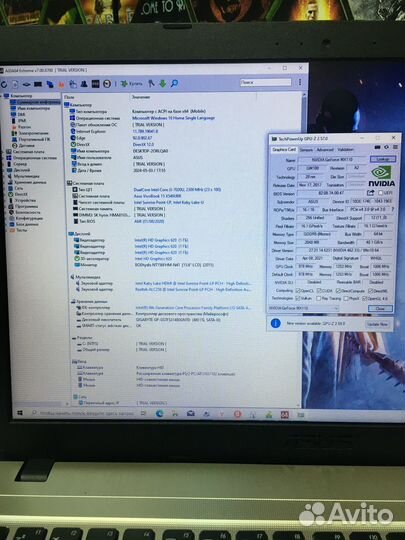Viewport: 405px width, 540px height.
Task: Switch to the Graphics Card tab
Action: coord(284,149)
